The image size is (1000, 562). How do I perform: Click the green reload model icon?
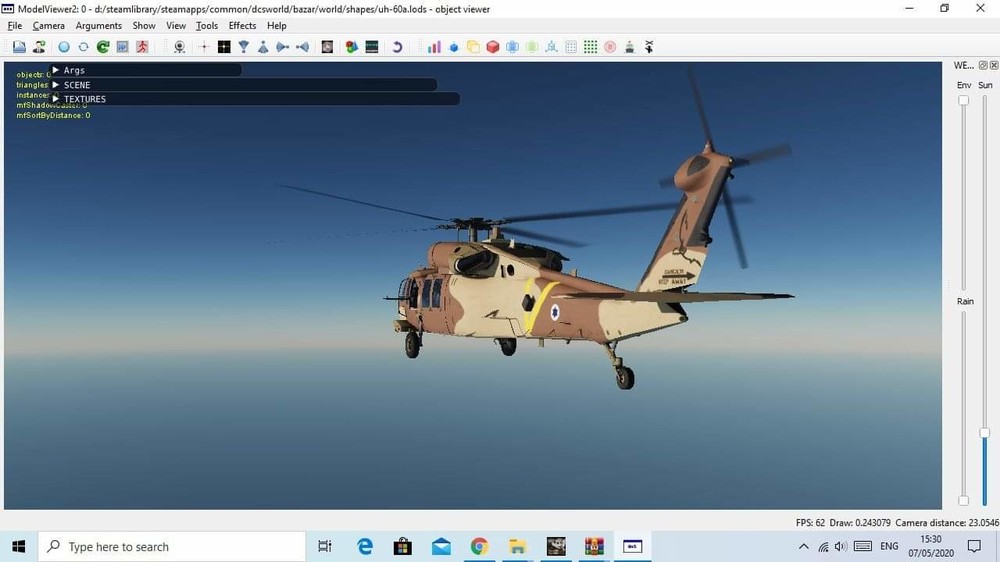point(102,47)
